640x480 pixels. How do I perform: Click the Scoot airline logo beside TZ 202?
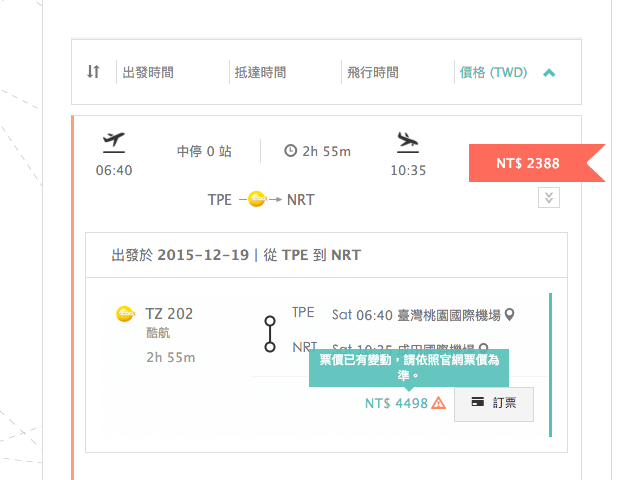click(x=125, y=314)
